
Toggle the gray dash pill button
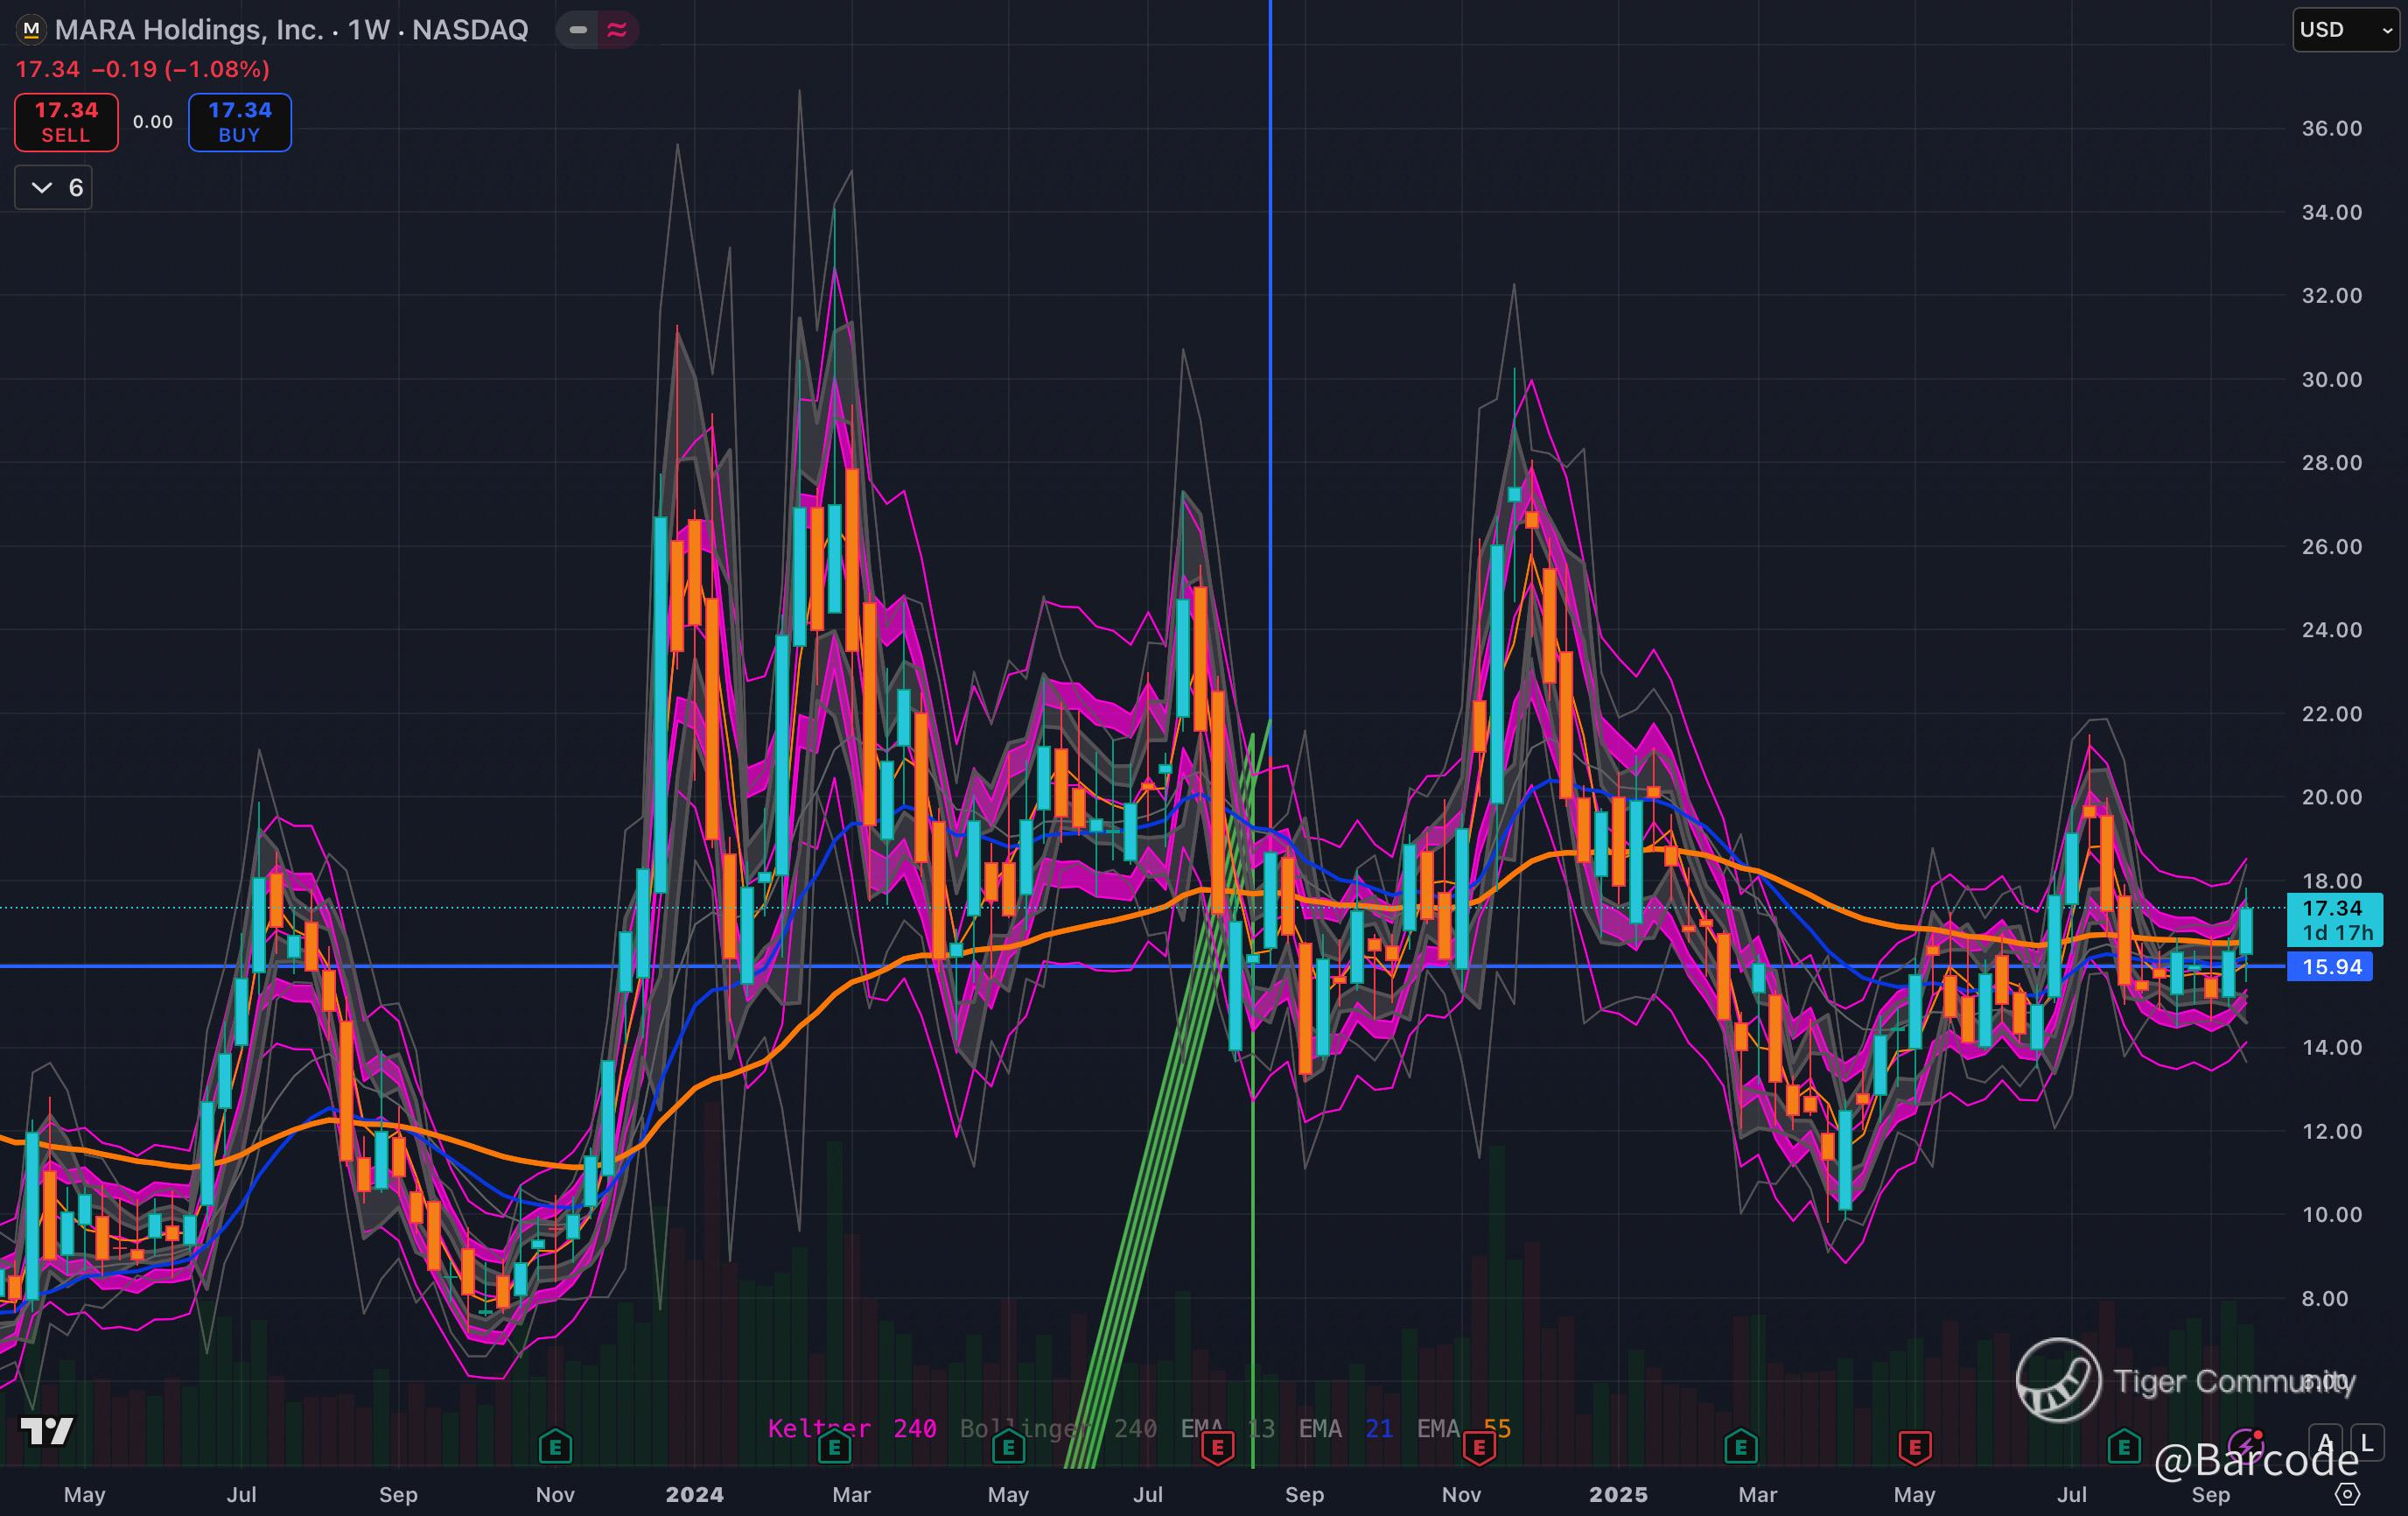point(578,30)
